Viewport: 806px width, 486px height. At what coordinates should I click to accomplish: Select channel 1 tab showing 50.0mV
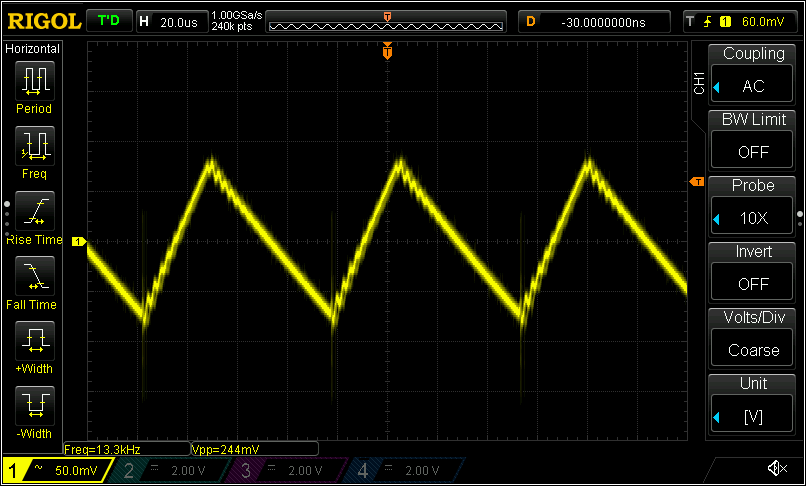(55, 470)
